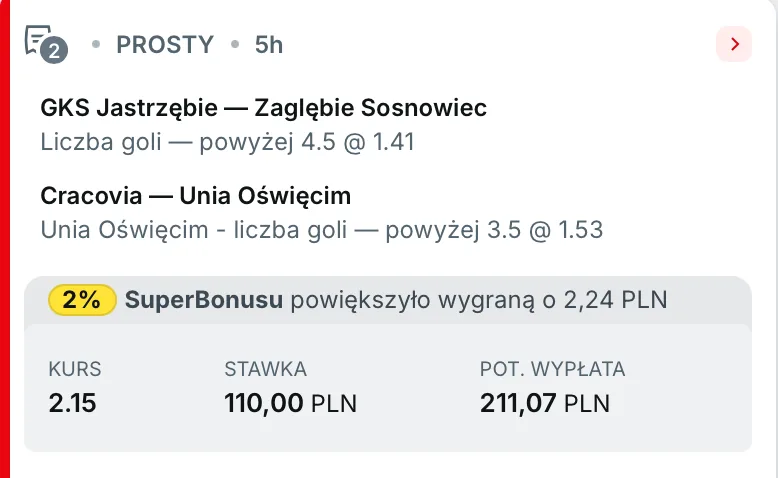Click the SuperBonusu label

204,300
